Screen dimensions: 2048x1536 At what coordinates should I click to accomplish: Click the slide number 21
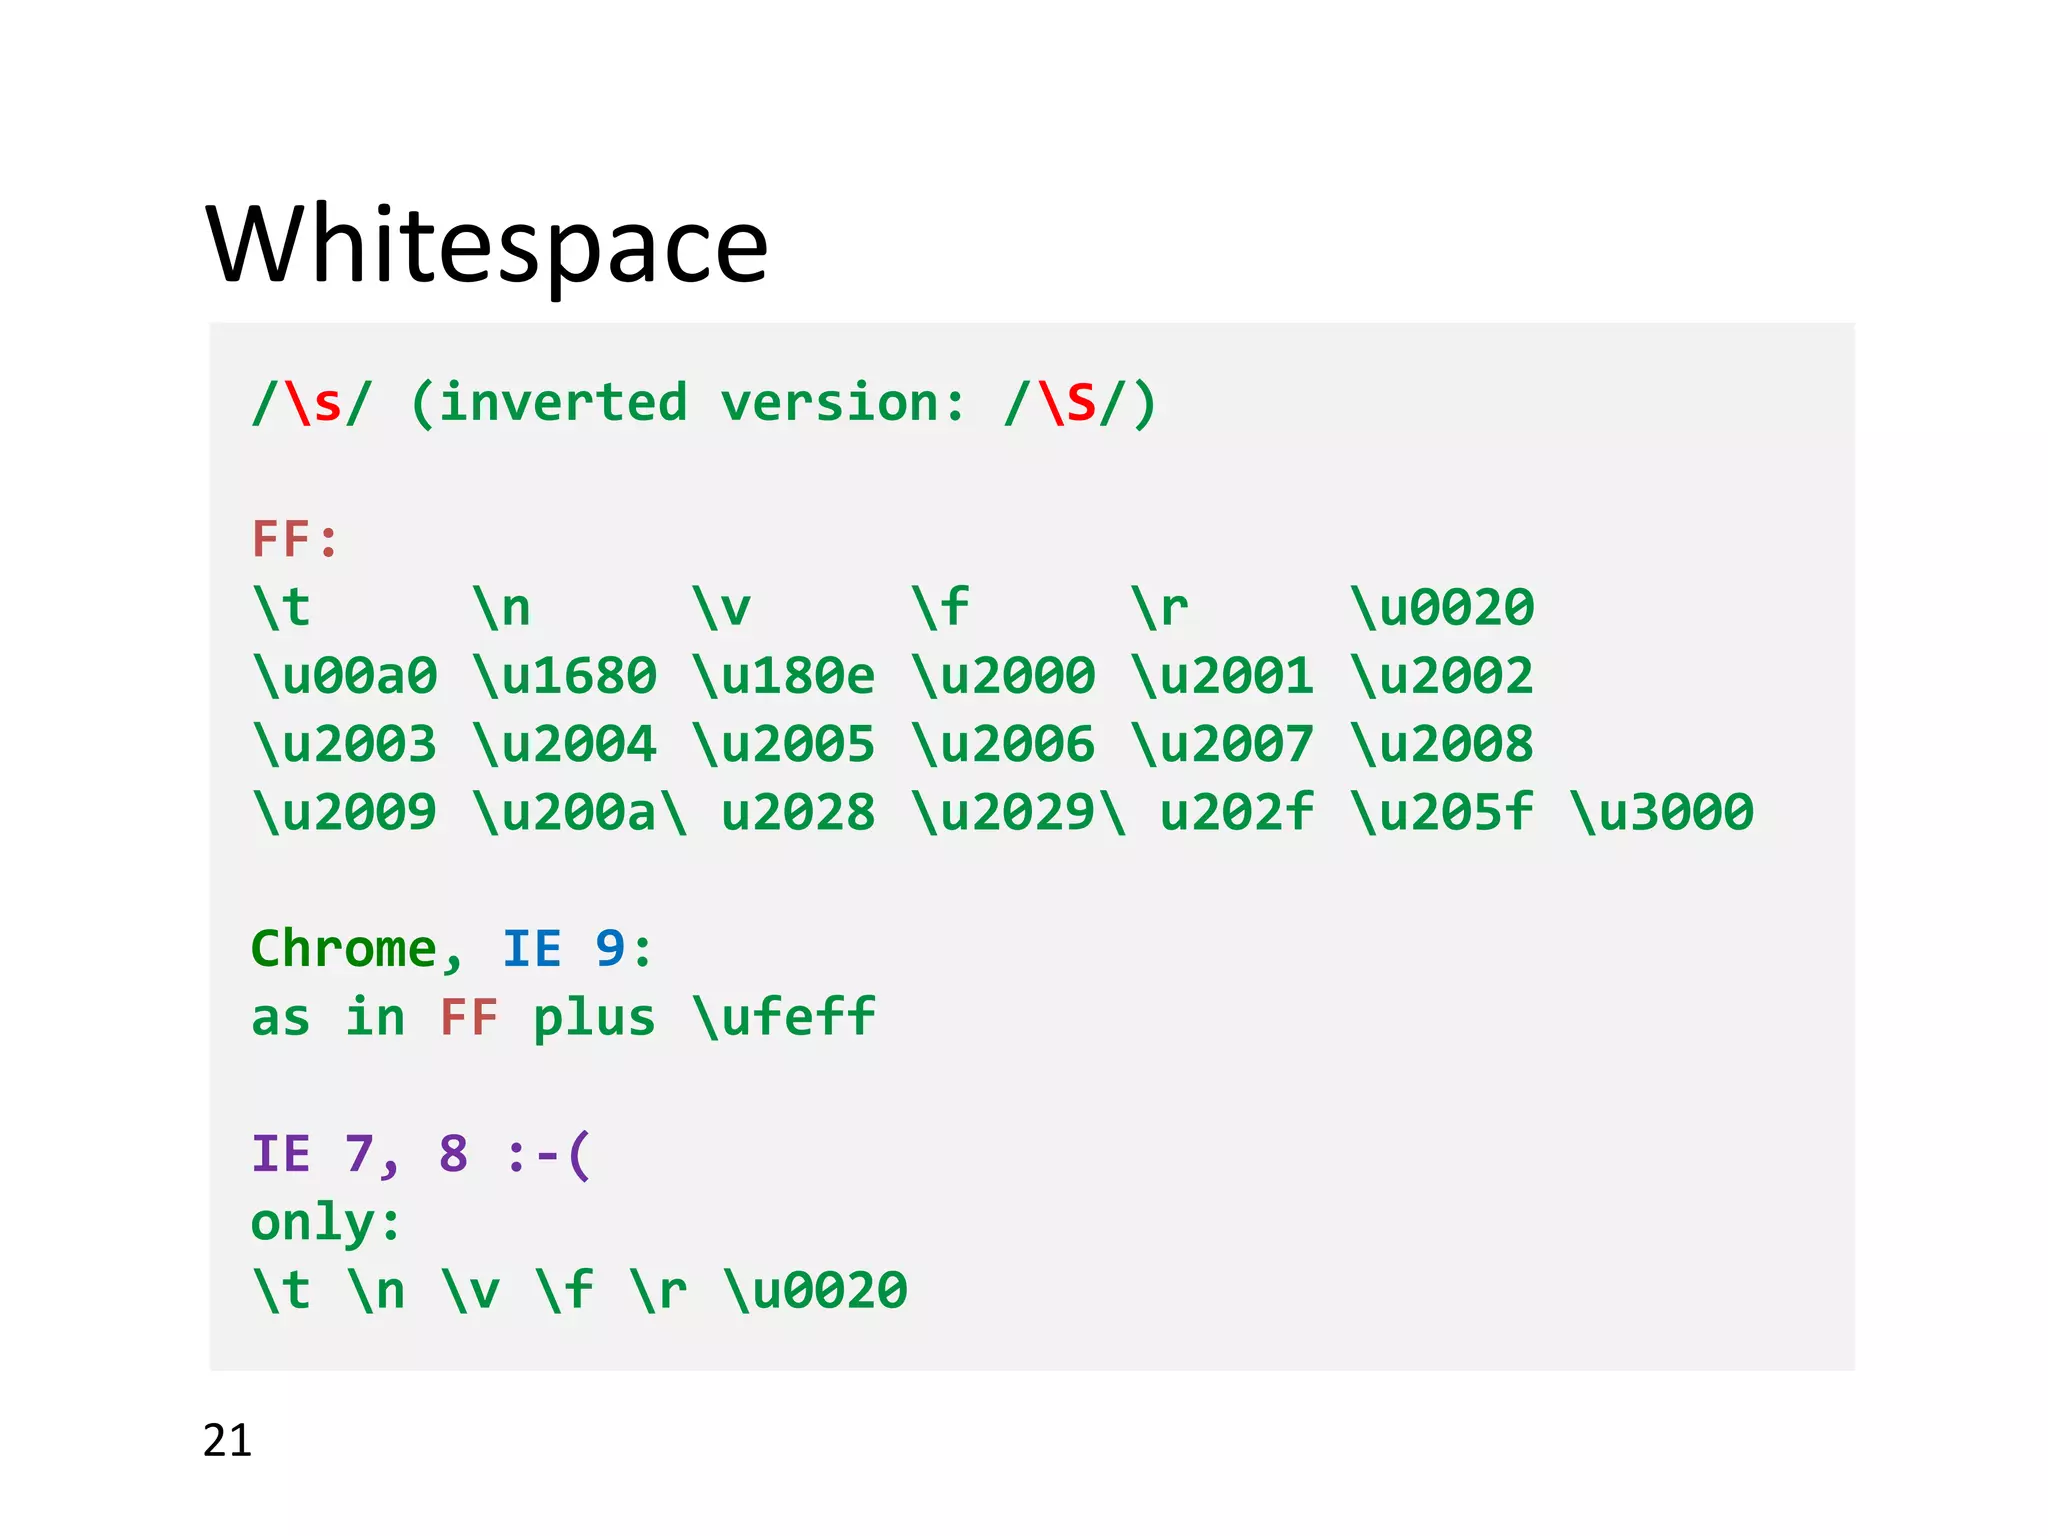[x=227, y=1441]
